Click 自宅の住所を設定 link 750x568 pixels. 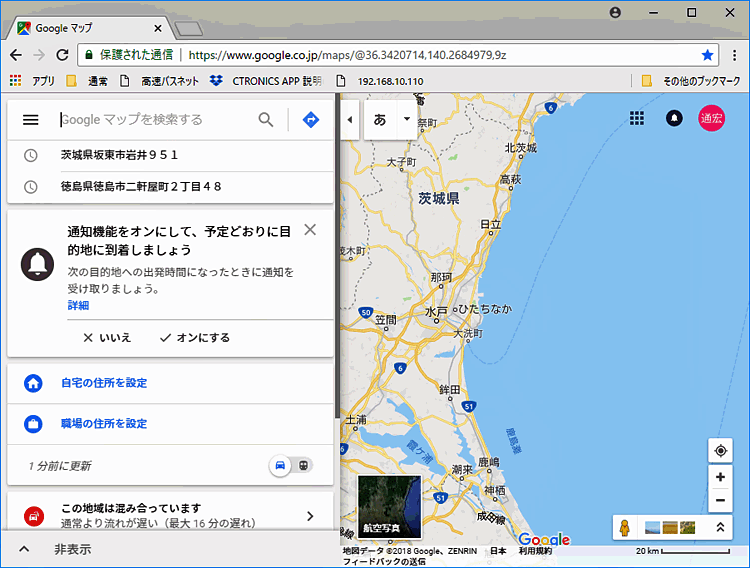point(104,383)
